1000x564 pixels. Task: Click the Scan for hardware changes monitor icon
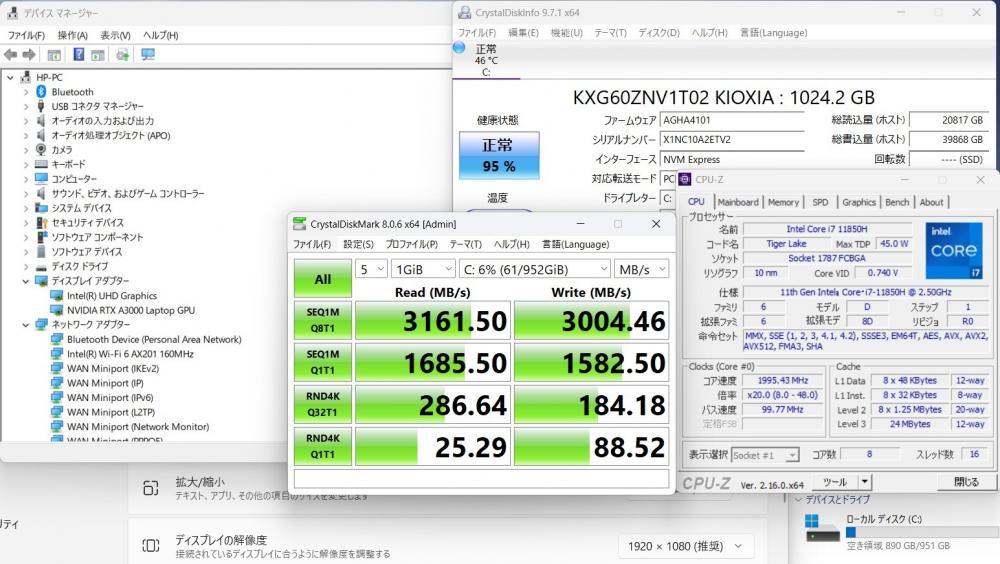[x=148, y=55]
